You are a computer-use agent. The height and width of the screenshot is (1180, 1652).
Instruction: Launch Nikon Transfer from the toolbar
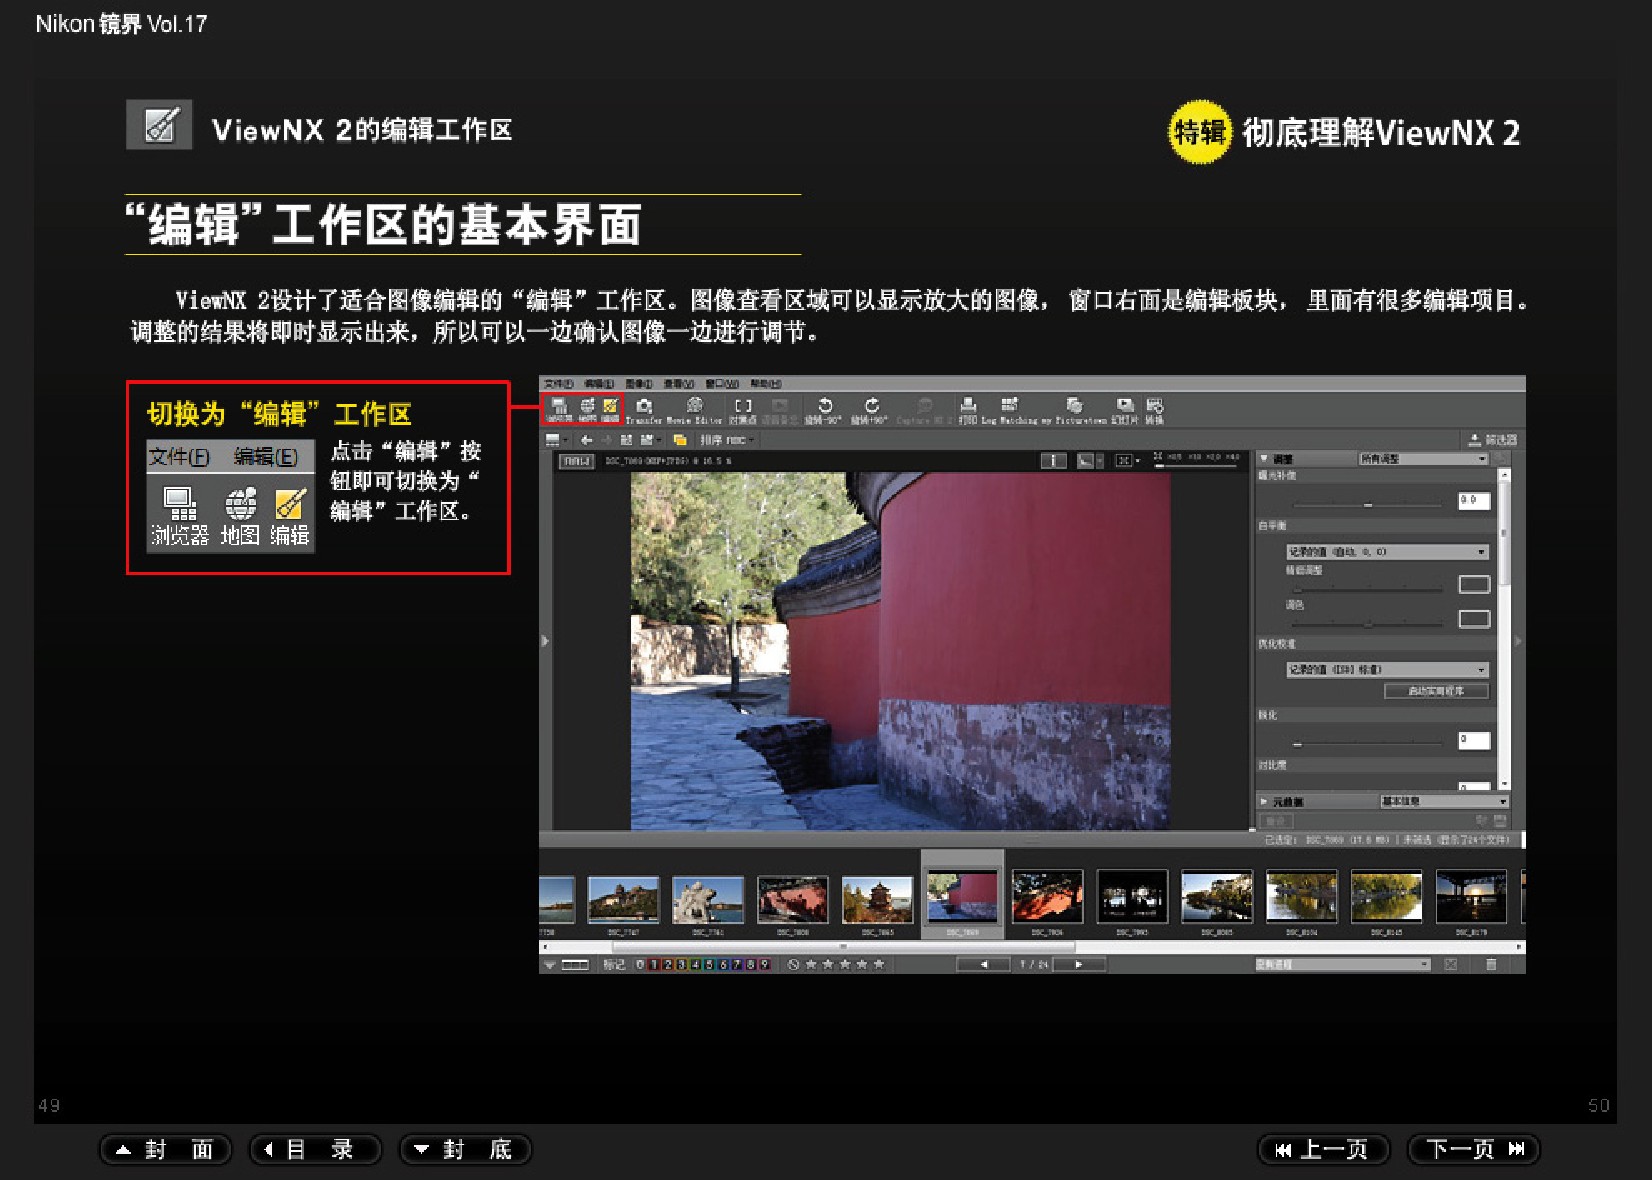(644, 409)
